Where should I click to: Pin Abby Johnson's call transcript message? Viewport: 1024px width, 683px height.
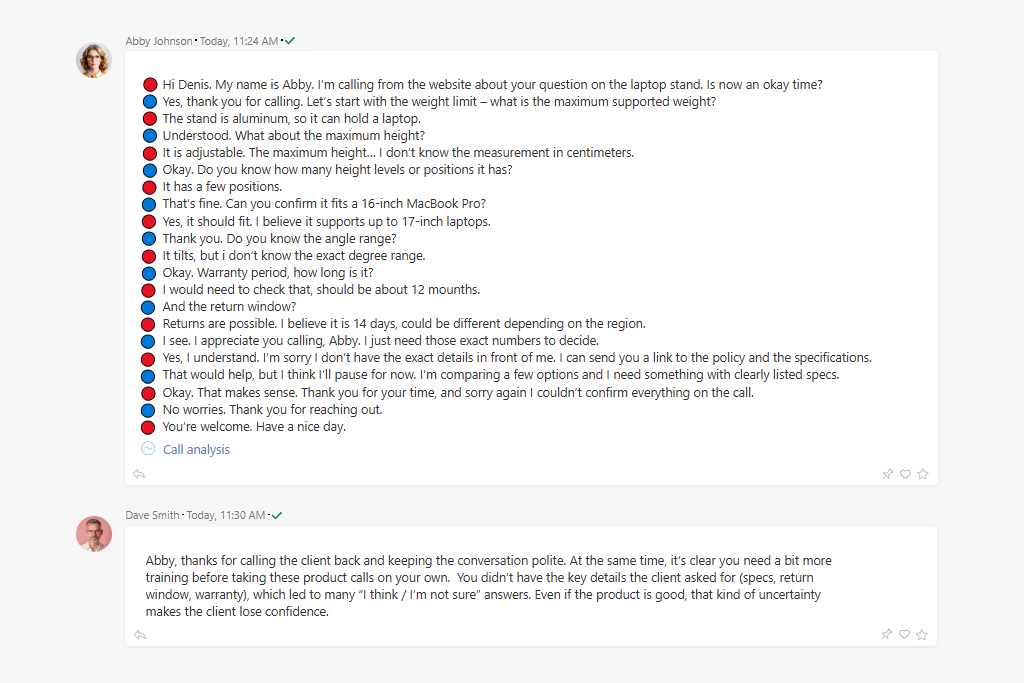point(887,474)
